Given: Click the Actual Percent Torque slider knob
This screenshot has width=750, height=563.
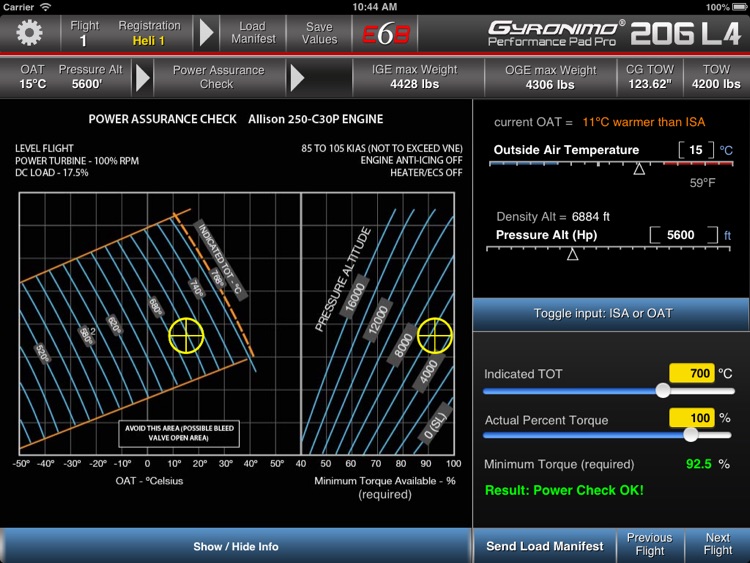Looking at the screenshot, I should [x=690, y=435].
